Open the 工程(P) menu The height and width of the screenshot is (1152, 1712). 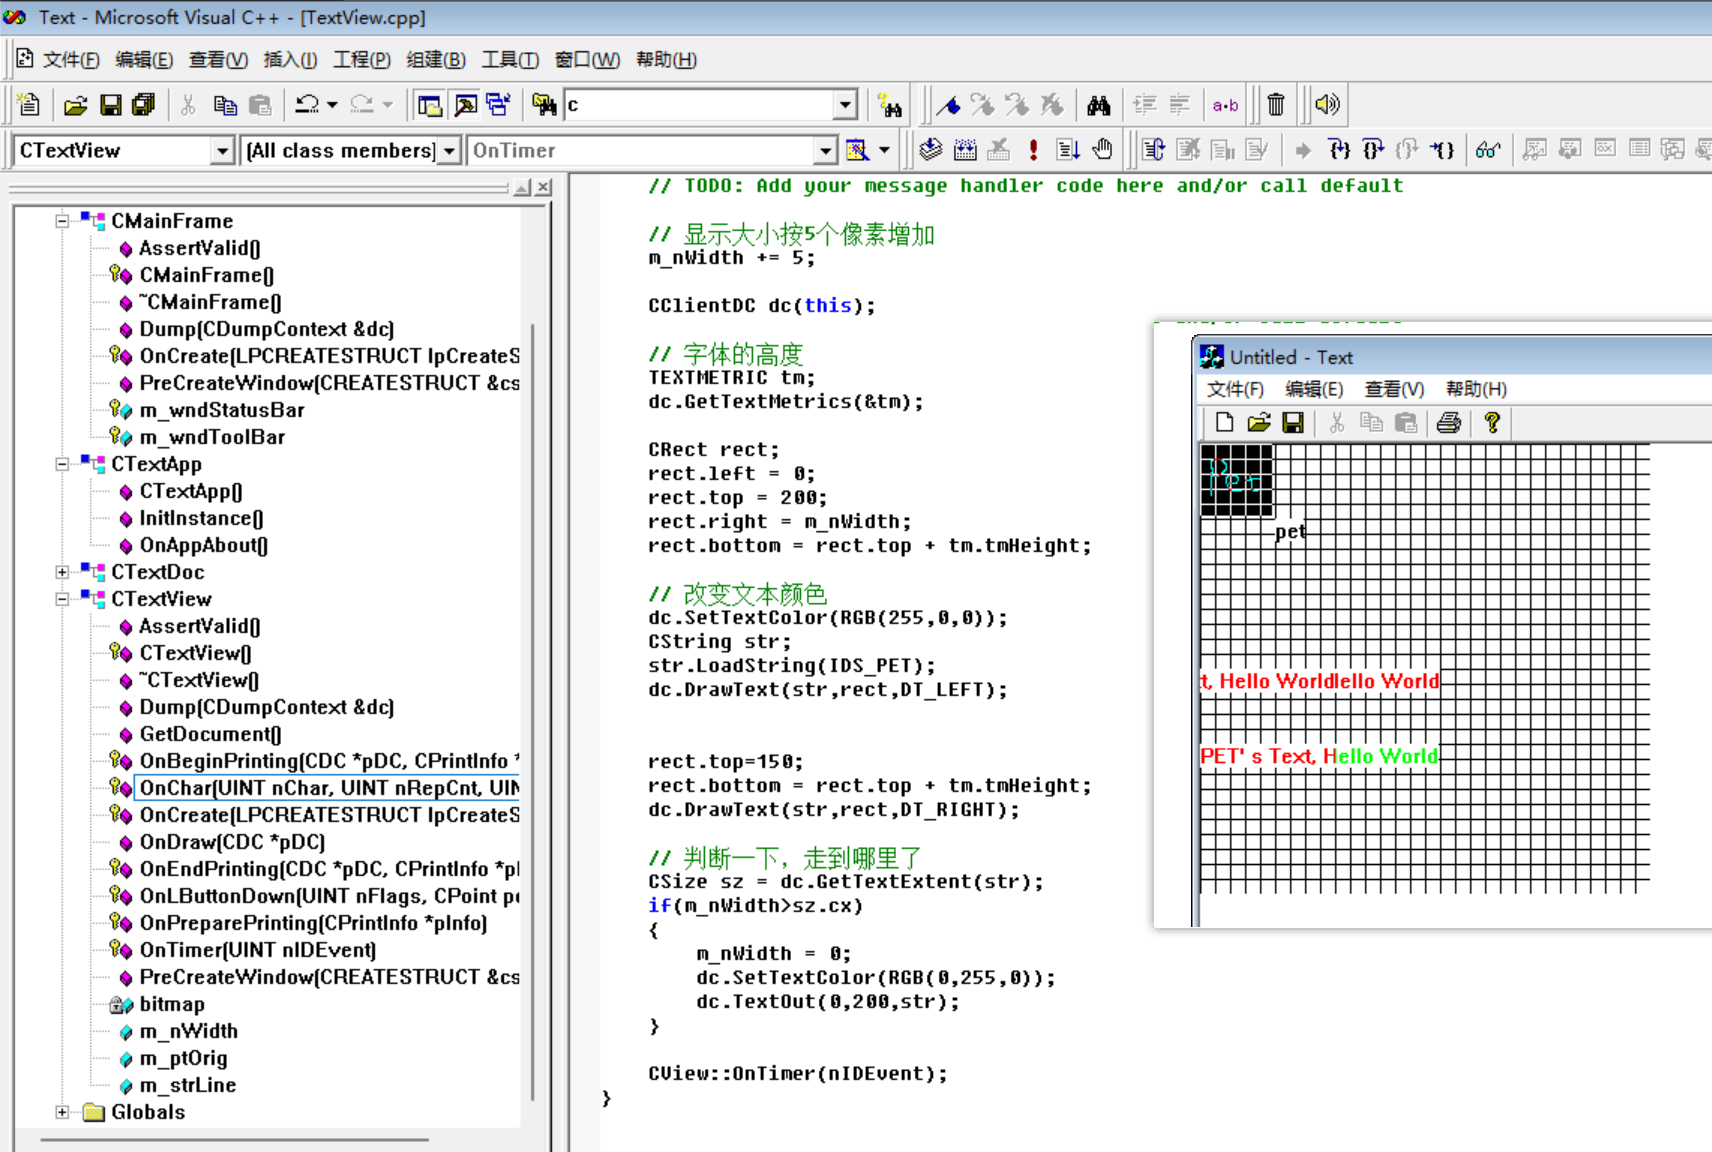(362, 60)
